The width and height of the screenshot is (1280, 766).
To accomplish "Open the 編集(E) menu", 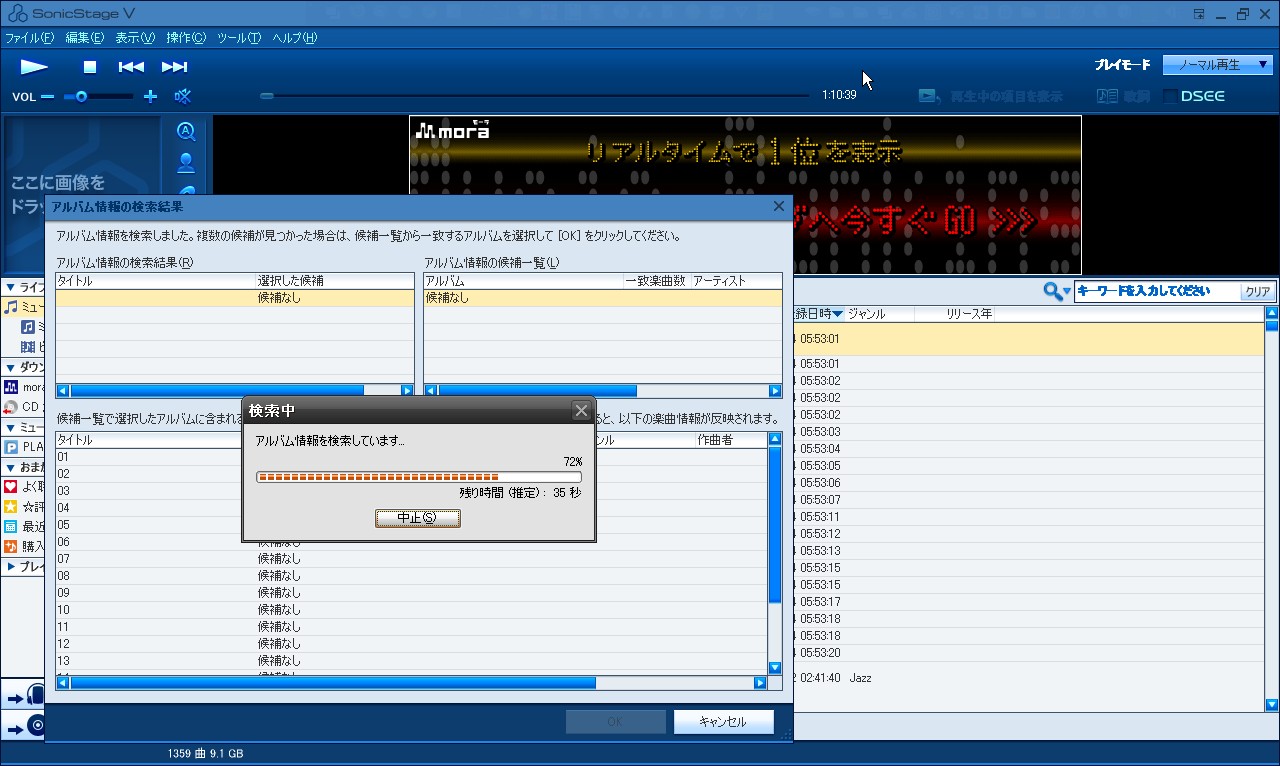I will pos(84,38).
